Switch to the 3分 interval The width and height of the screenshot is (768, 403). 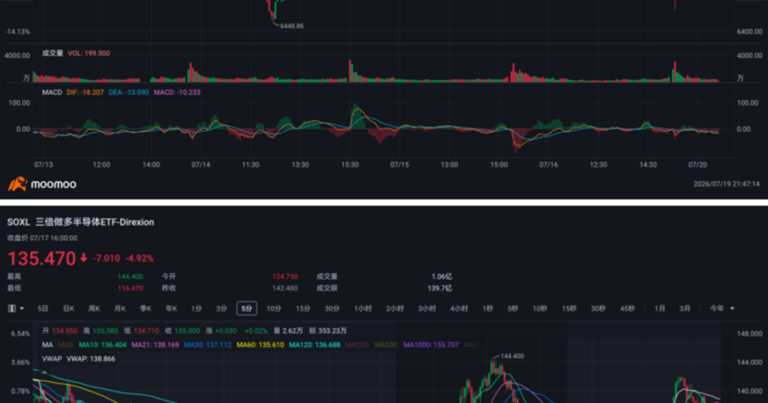pos(221,308)
